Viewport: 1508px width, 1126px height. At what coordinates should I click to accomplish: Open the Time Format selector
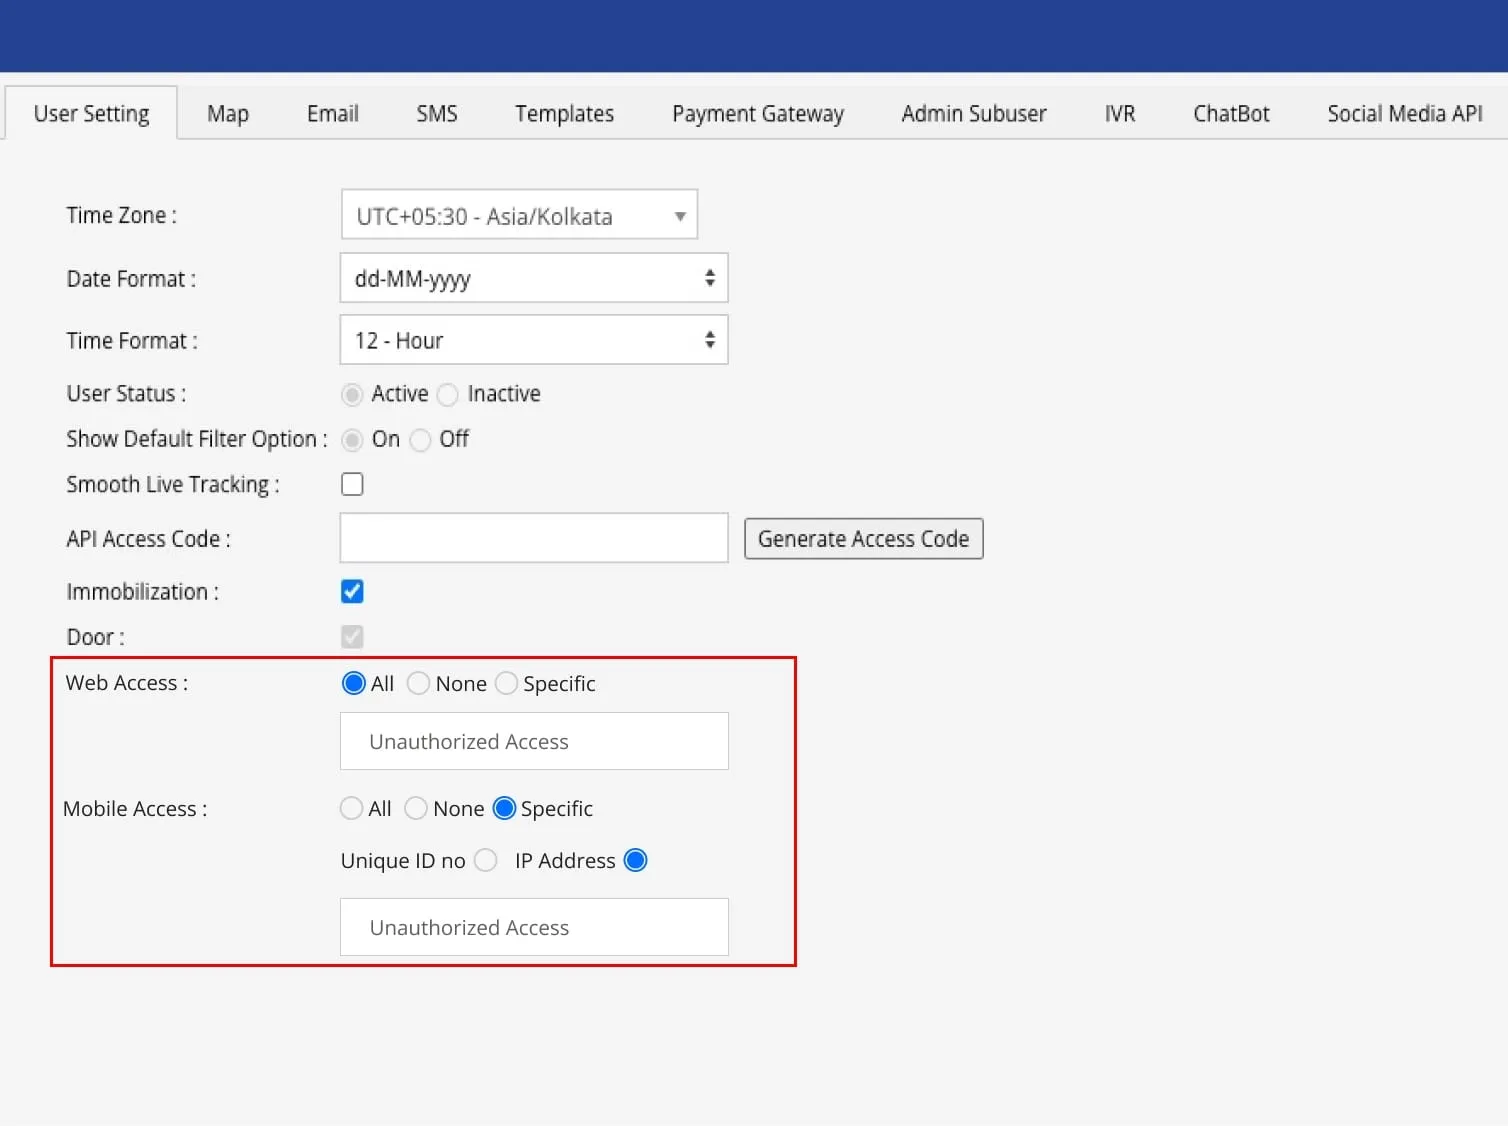coord(533,340)
